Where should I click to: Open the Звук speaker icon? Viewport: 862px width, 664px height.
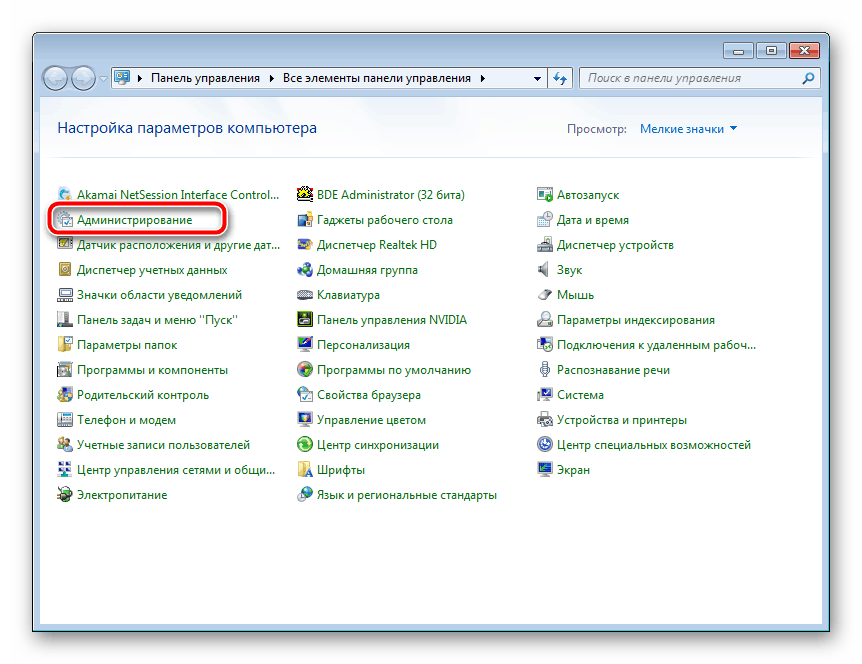tap(545, 270)
